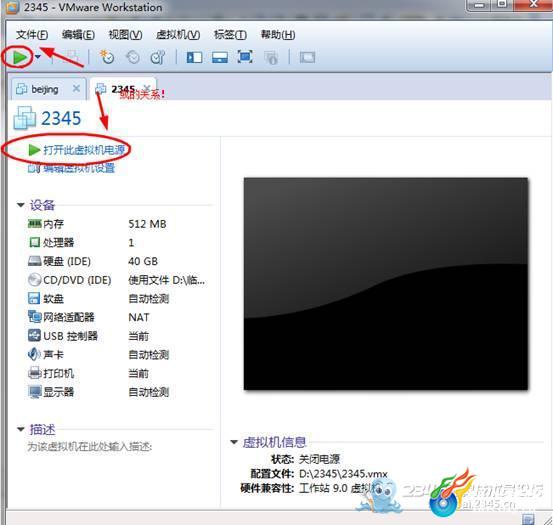
Task: Select the USB 控制器 device row
Action: point(116,336)
